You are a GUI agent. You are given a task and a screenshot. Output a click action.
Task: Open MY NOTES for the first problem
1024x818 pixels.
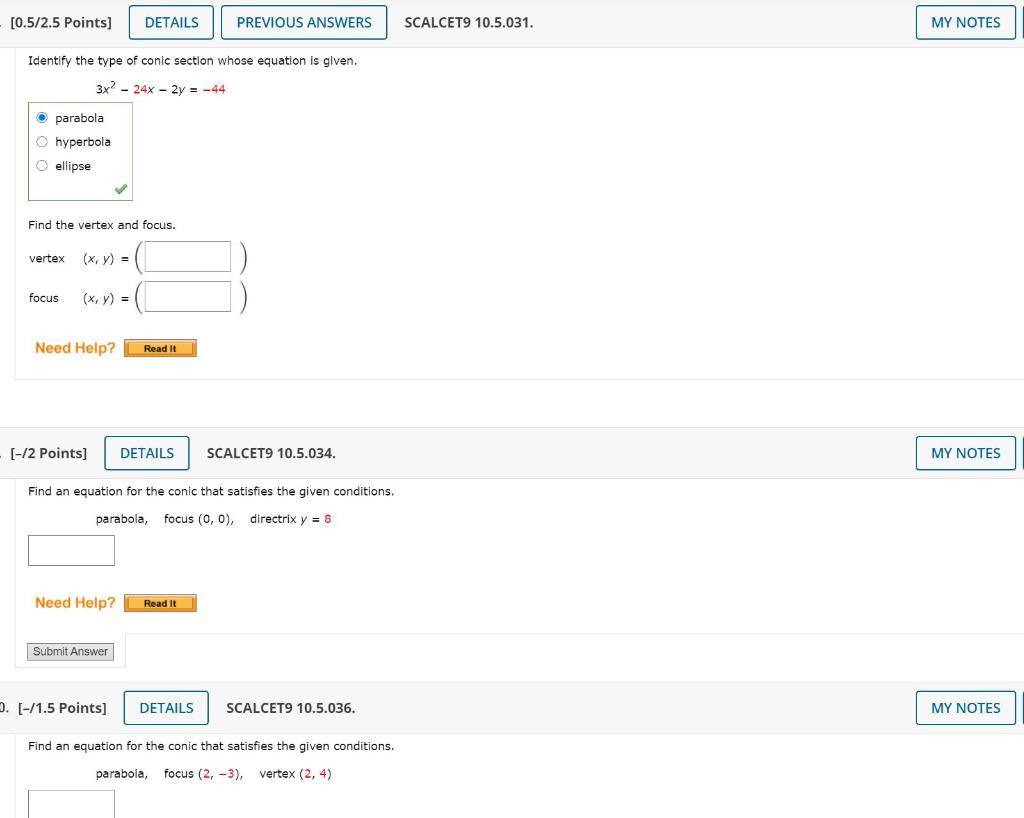[x=964, y=22]
